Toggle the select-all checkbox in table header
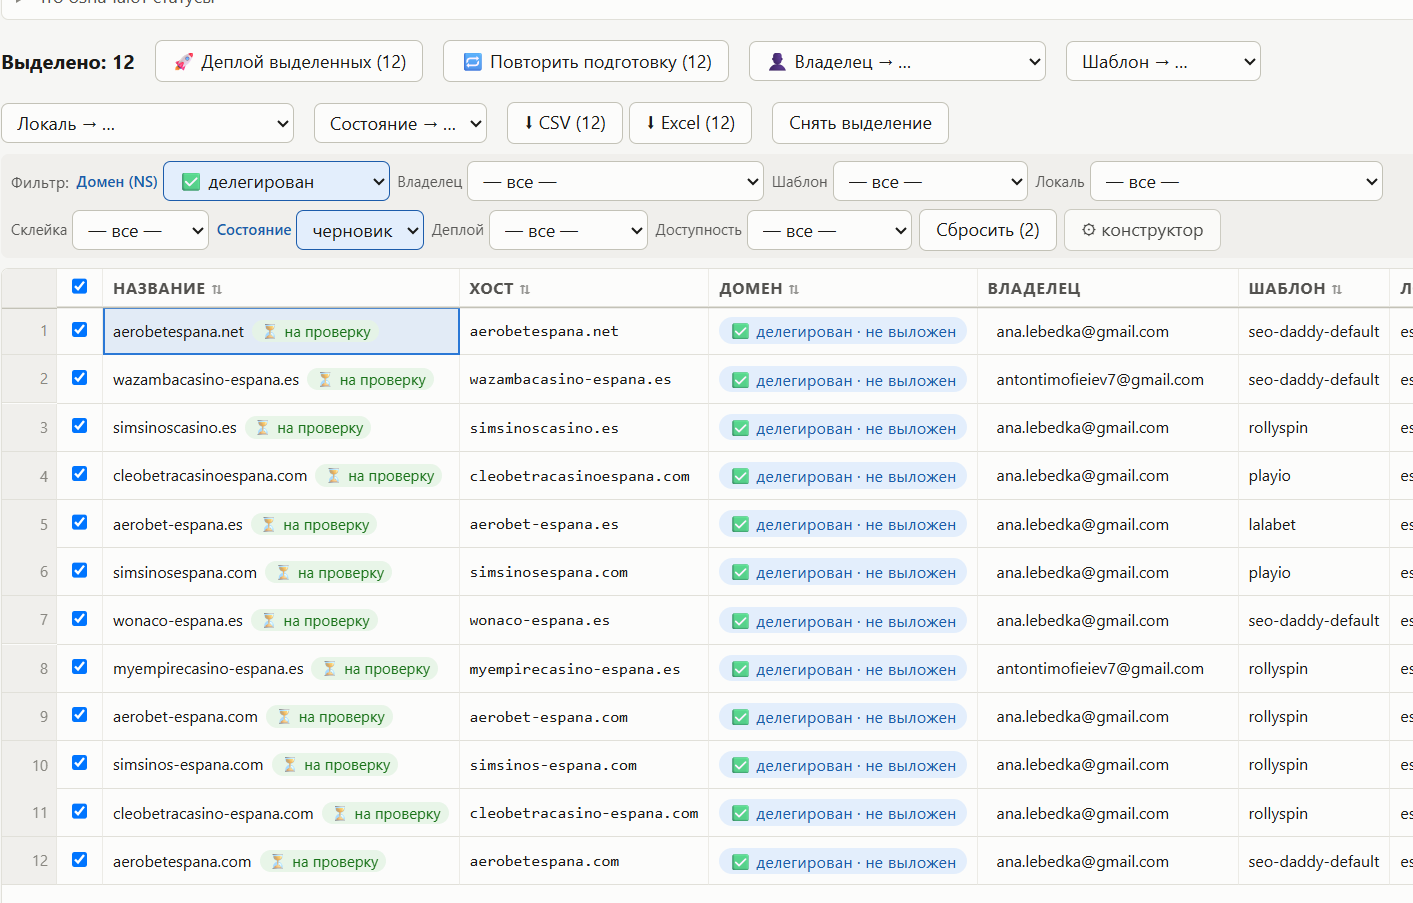1413x903 pixels. pos(80,287)
